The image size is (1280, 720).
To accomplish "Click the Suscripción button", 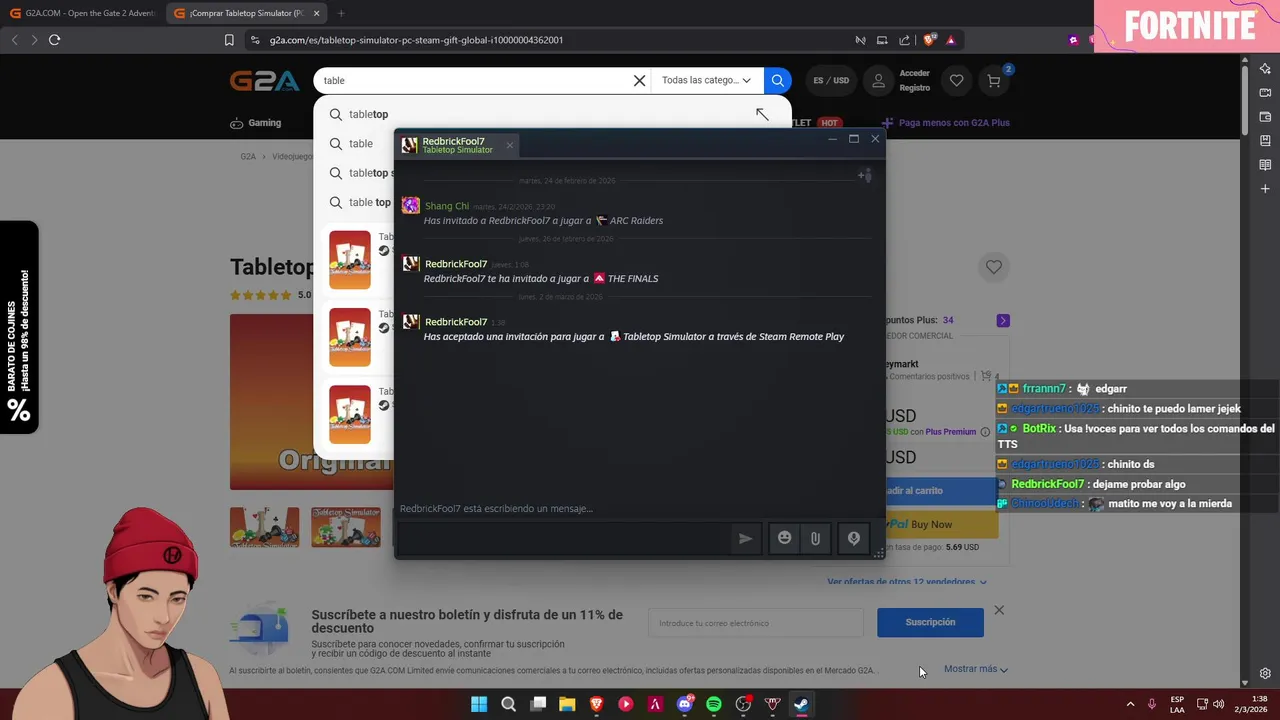I will point(930,622).
